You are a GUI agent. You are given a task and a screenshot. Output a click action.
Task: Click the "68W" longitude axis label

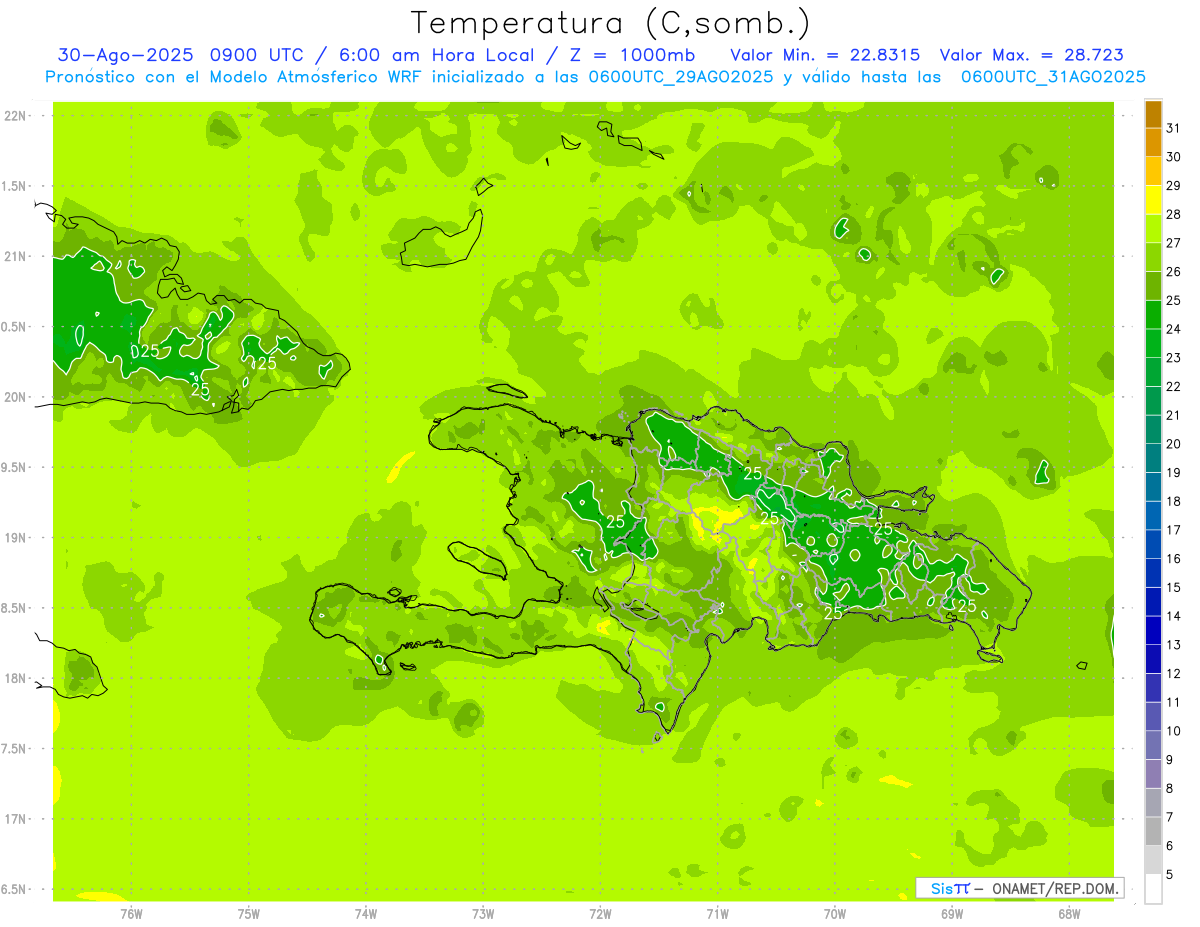click(x=1069, y=913)
